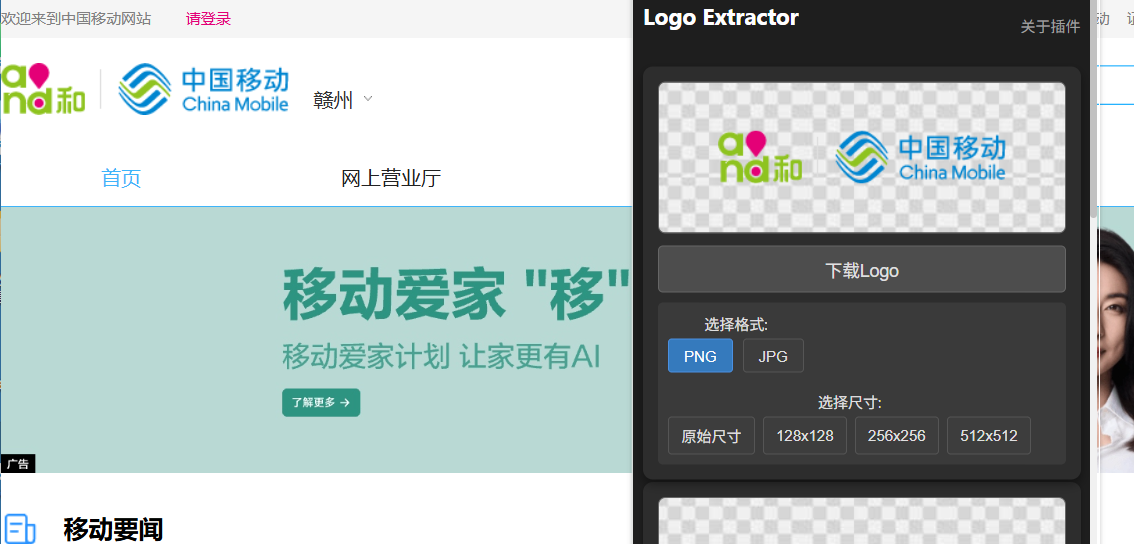The image size is (1134, 544).
Task: Choose the 原始尺寸 original size option
Action: (711, 436)
